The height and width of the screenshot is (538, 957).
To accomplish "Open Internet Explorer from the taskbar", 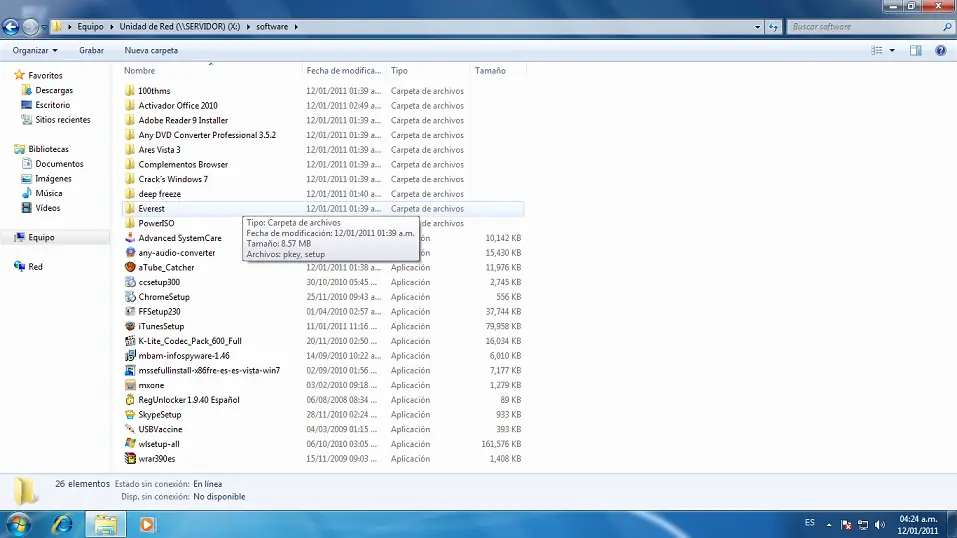I will tap(62, 524).
